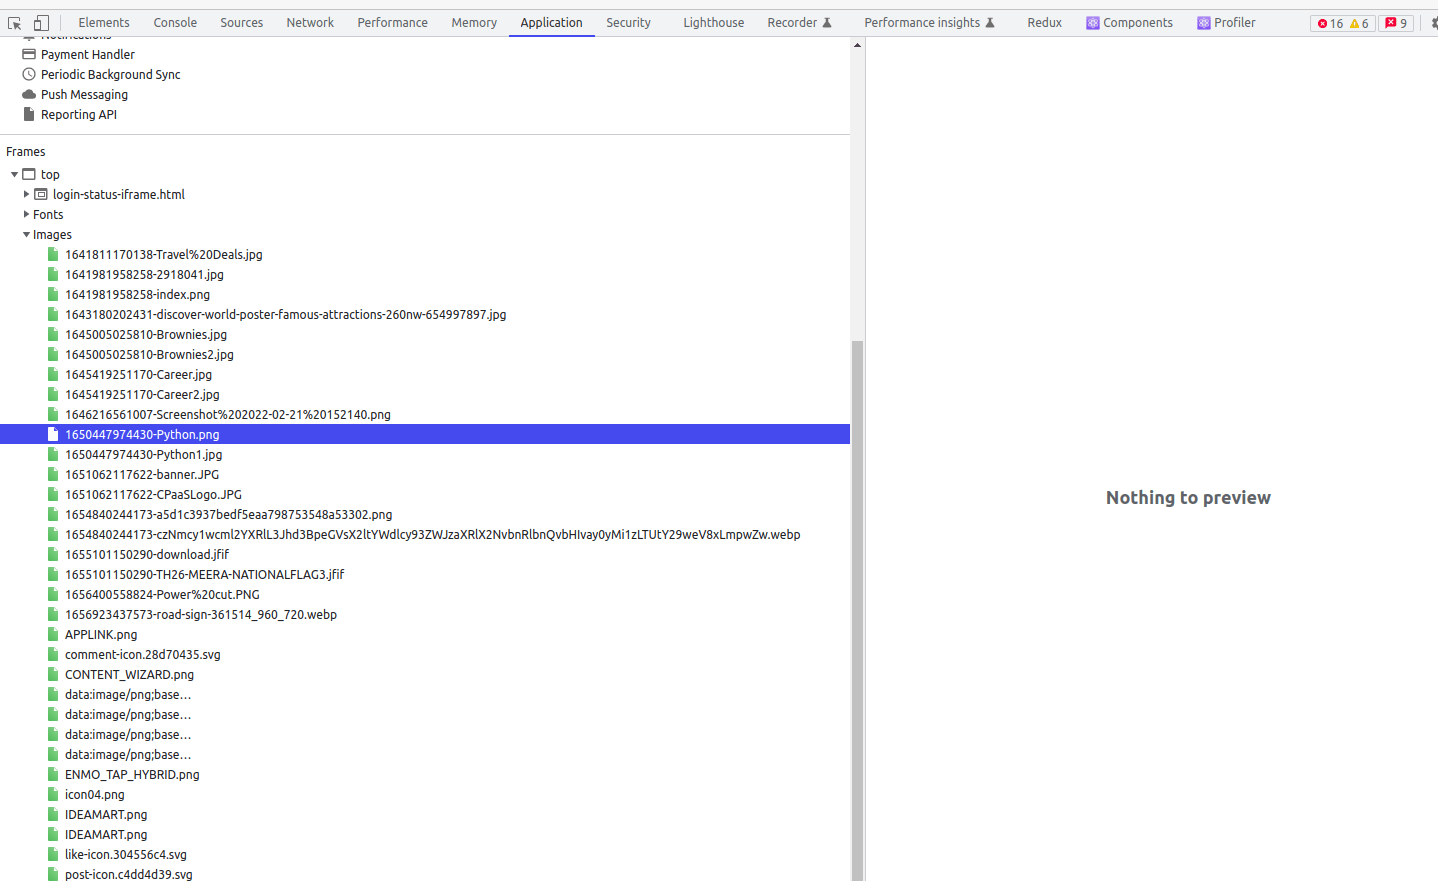
Task: Open the React Profiler panel
Action: coord(1228,22)
